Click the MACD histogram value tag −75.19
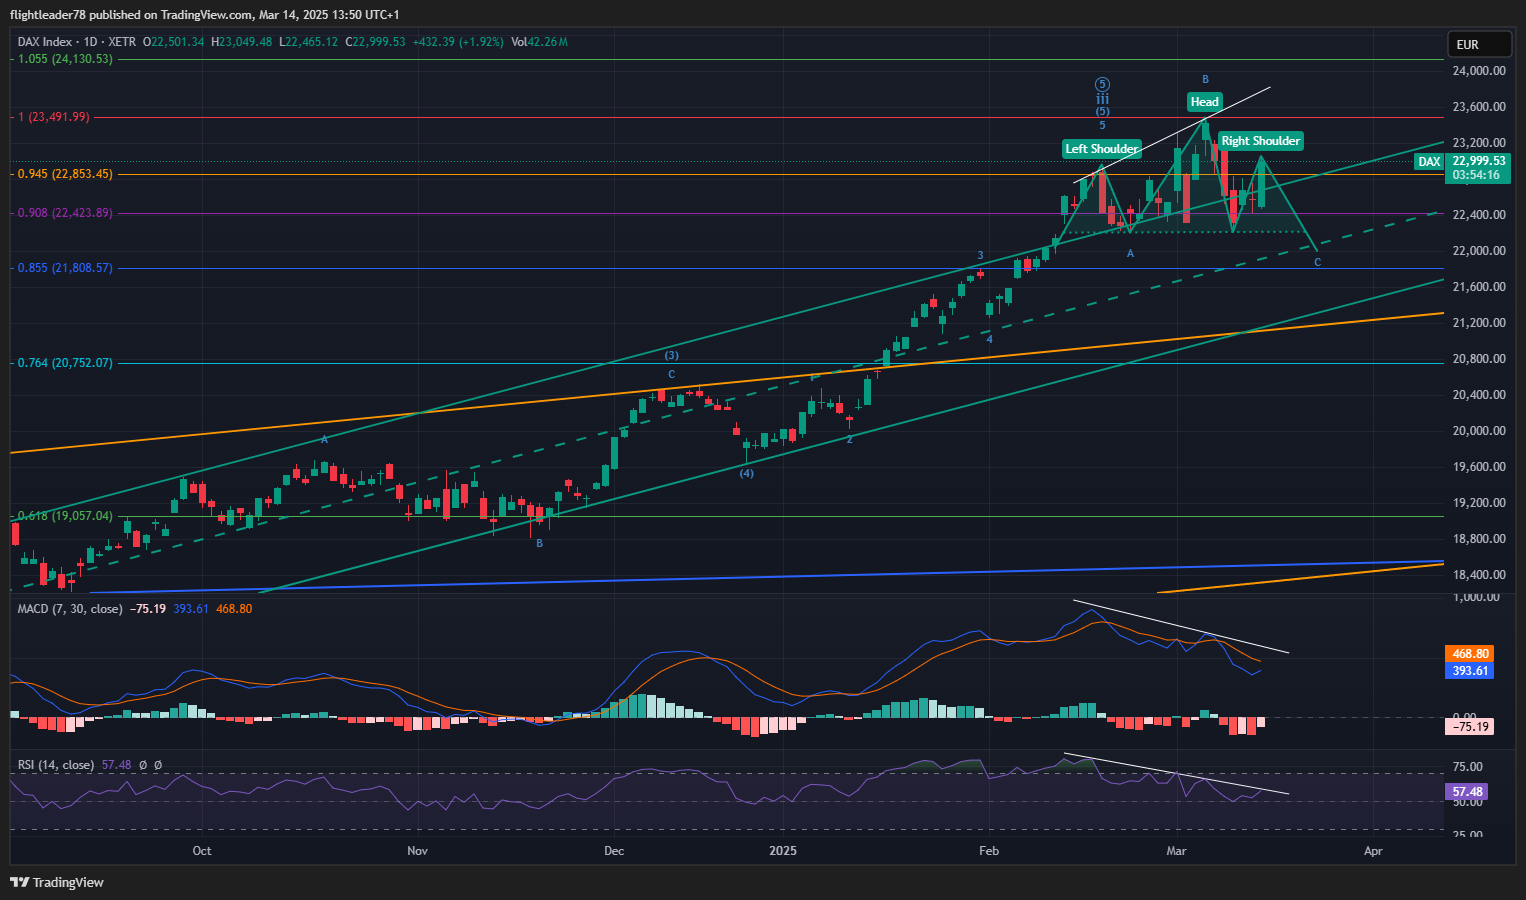Image resolution: width=1526 pixels, height=900 pixels. (x=1469, y=727)
